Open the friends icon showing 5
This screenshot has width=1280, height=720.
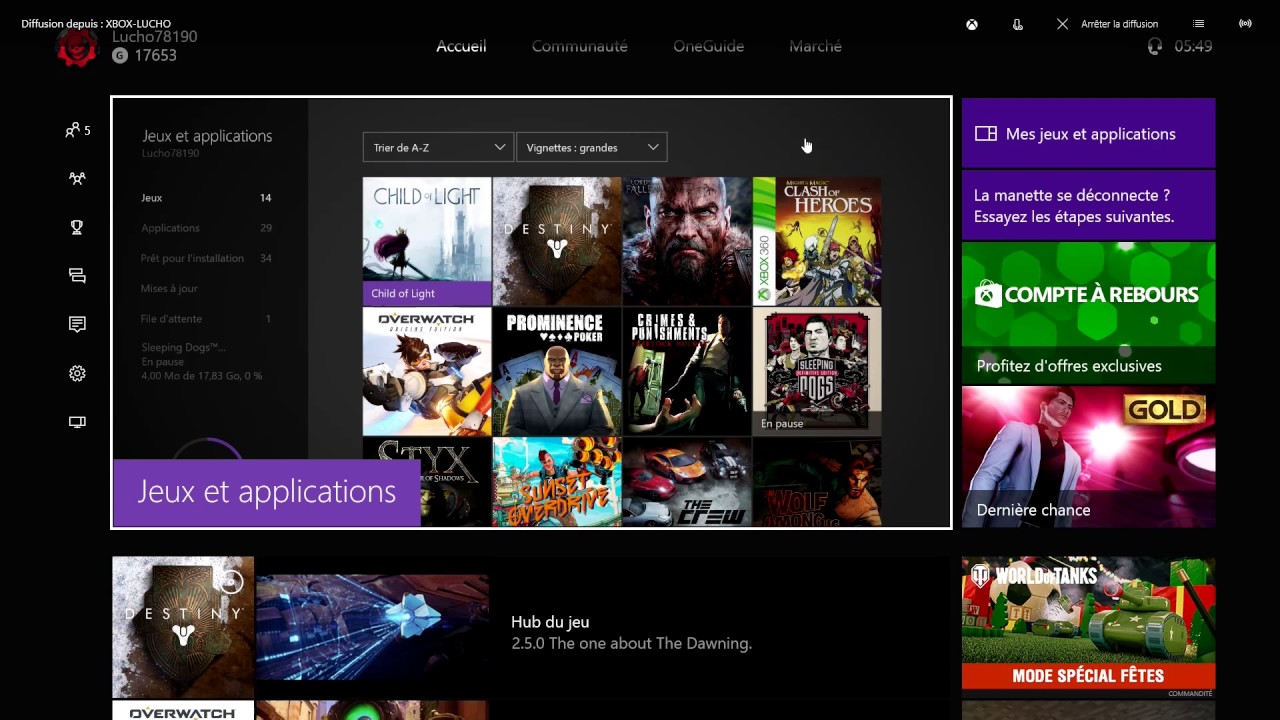click(x=77, y=130)
